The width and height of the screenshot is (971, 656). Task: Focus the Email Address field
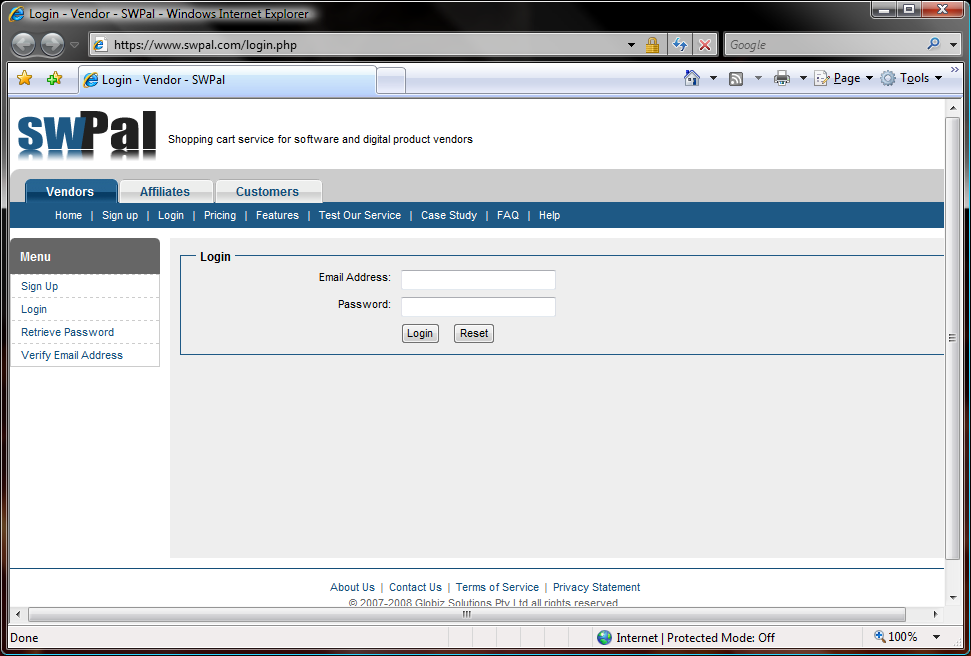point(478,279)
